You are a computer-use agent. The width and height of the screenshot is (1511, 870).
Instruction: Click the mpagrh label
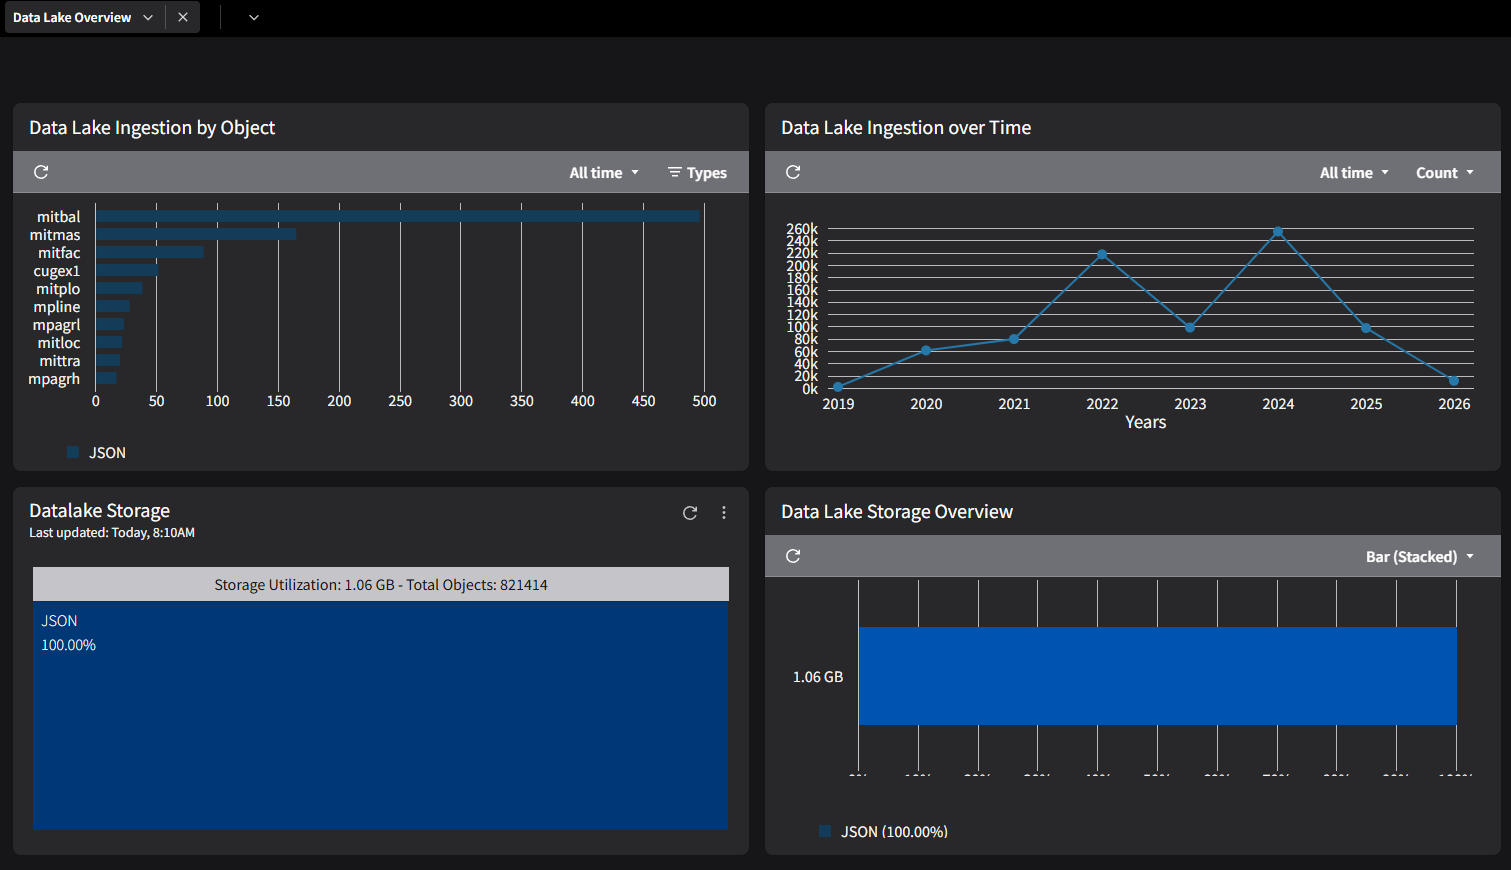point(54,379)
